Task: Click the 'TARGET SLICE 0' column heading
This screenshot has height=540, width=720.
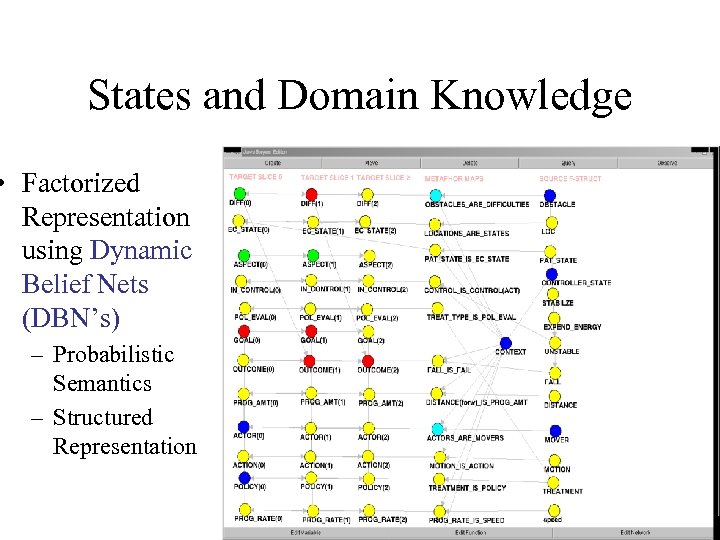Action: [256, 177]
